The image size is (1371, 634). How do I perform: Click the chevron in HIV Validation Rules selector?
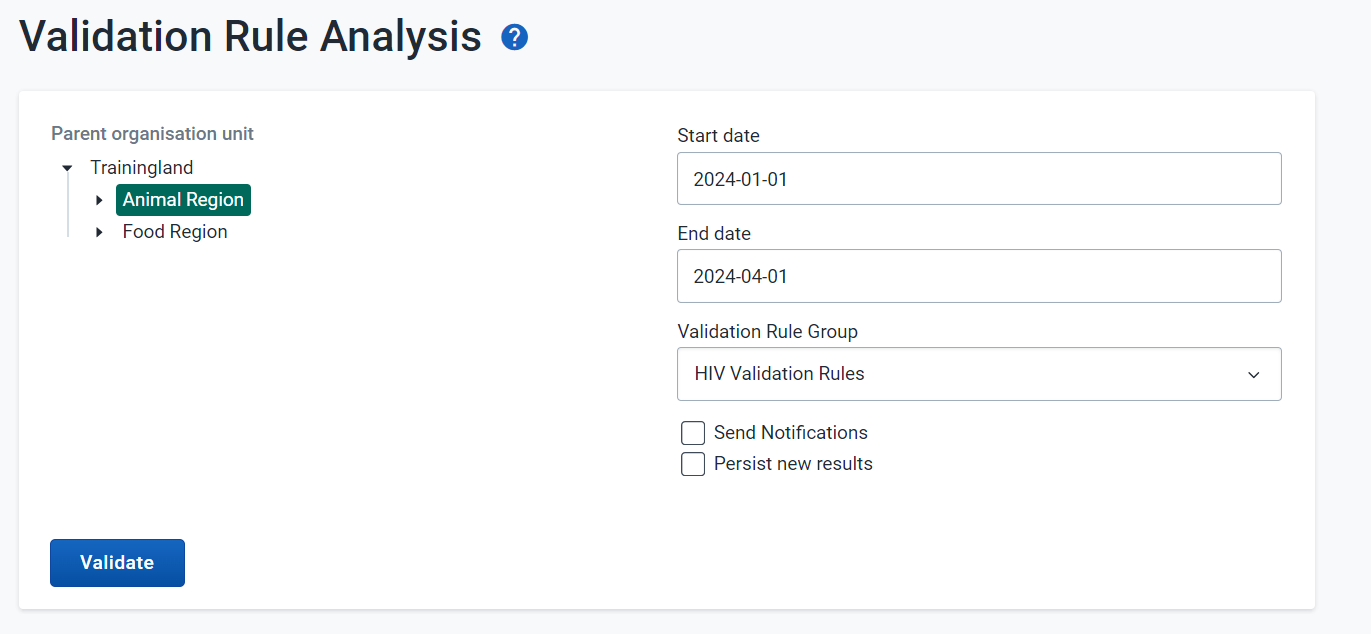(x=1253, y=375)
